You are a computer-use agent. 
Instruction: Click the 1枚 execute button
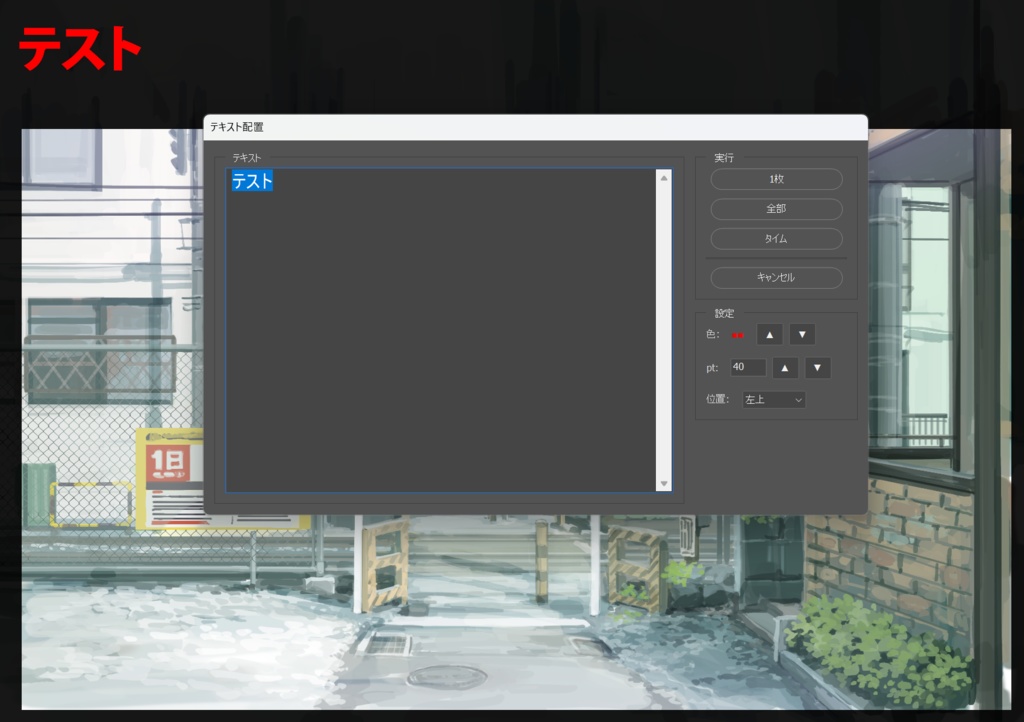pos(776,179)
